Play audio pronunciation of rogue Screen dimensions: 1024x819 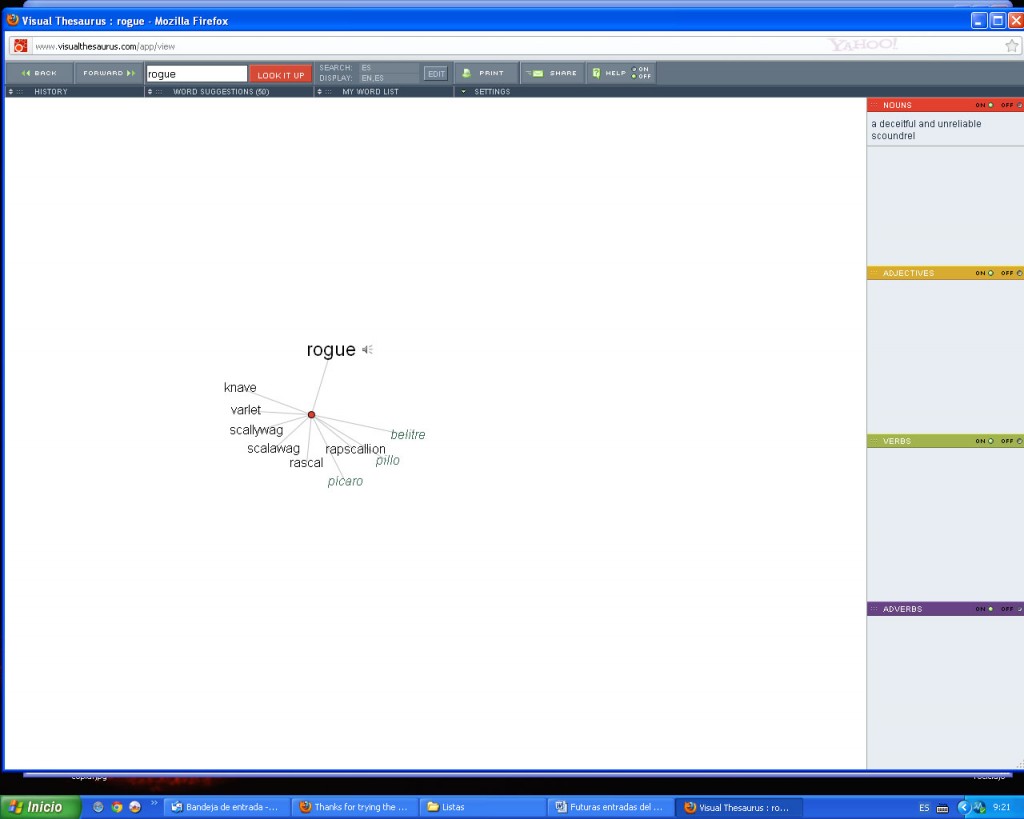(x=367, y=350)
